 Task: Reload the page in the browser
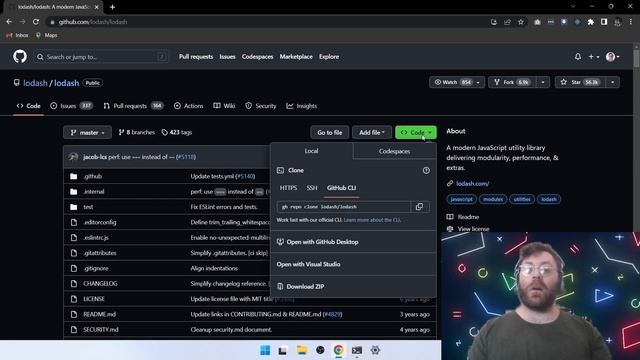click(x=36, y=22)
